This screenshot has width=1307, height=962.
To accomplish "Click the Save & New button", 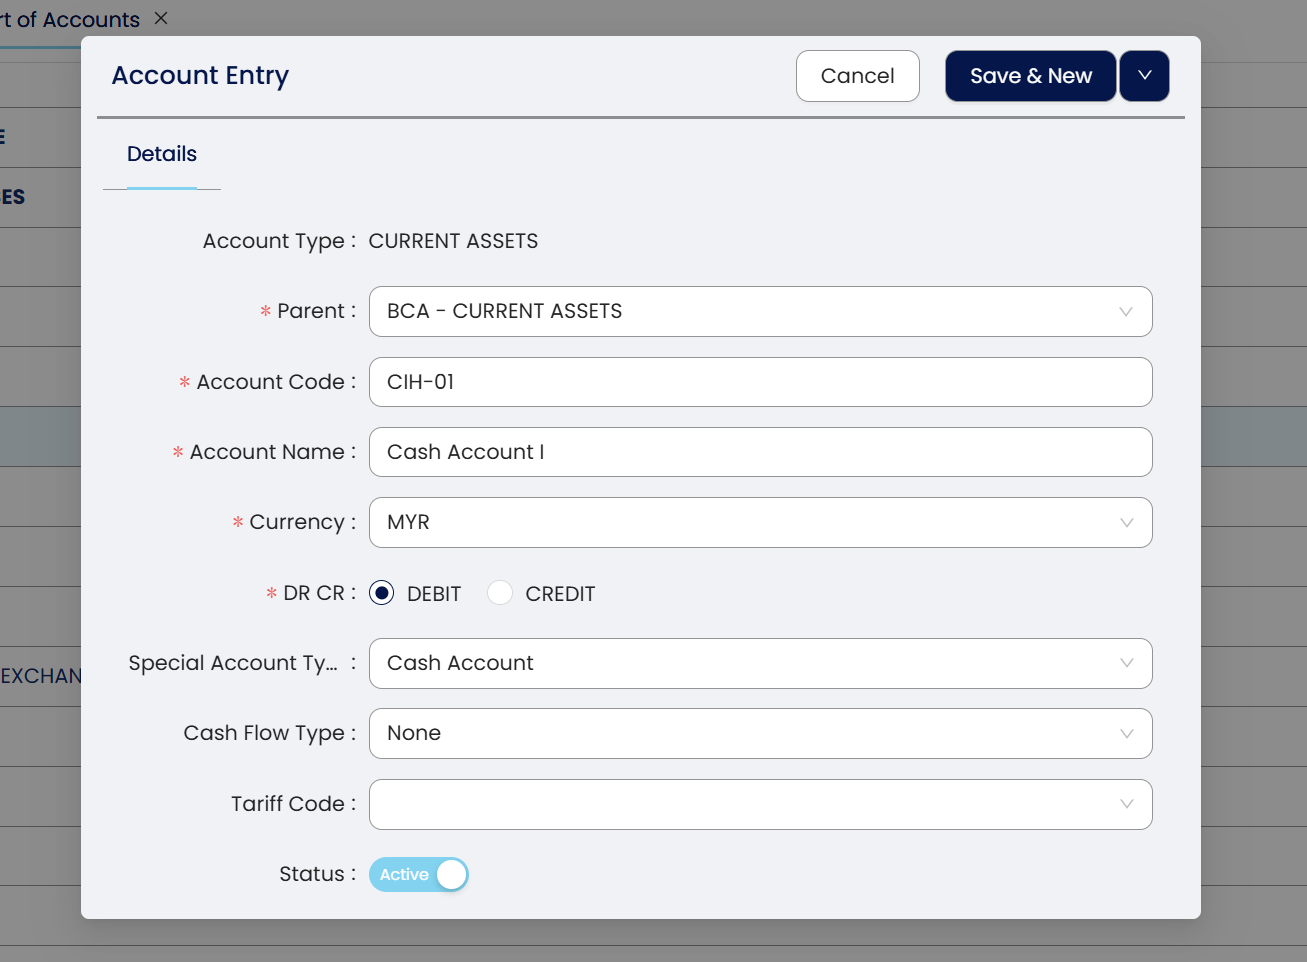I will (x=1030, y=76).
